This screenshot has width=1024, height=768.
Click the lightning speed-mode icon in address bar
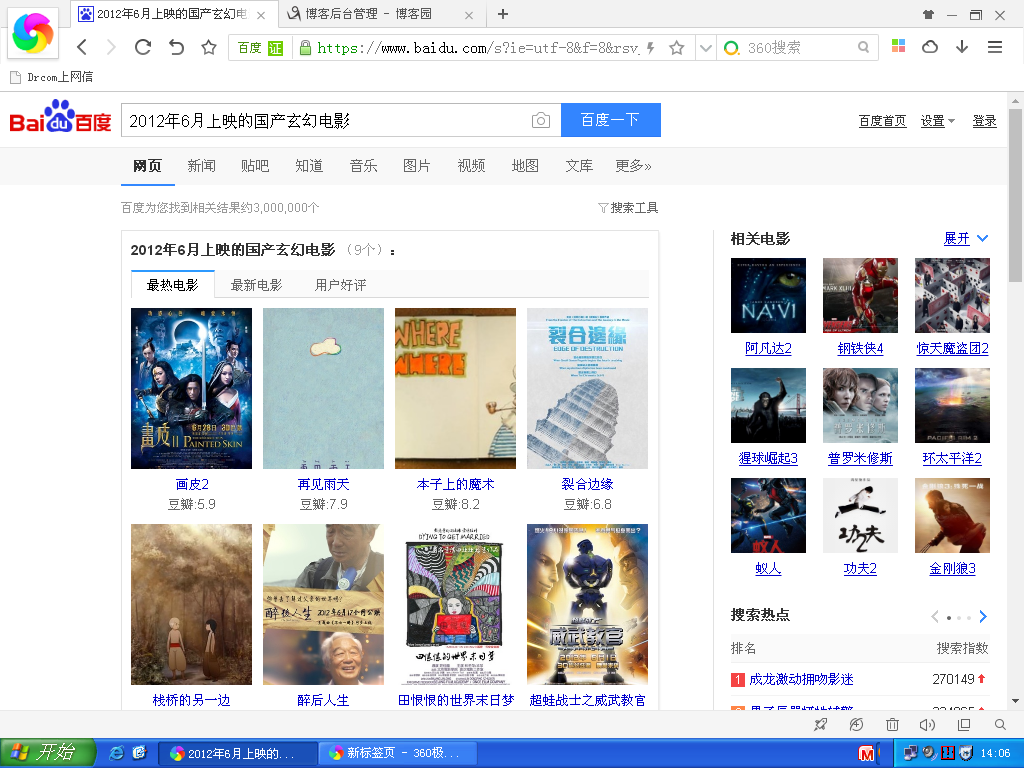click(650, 48)
